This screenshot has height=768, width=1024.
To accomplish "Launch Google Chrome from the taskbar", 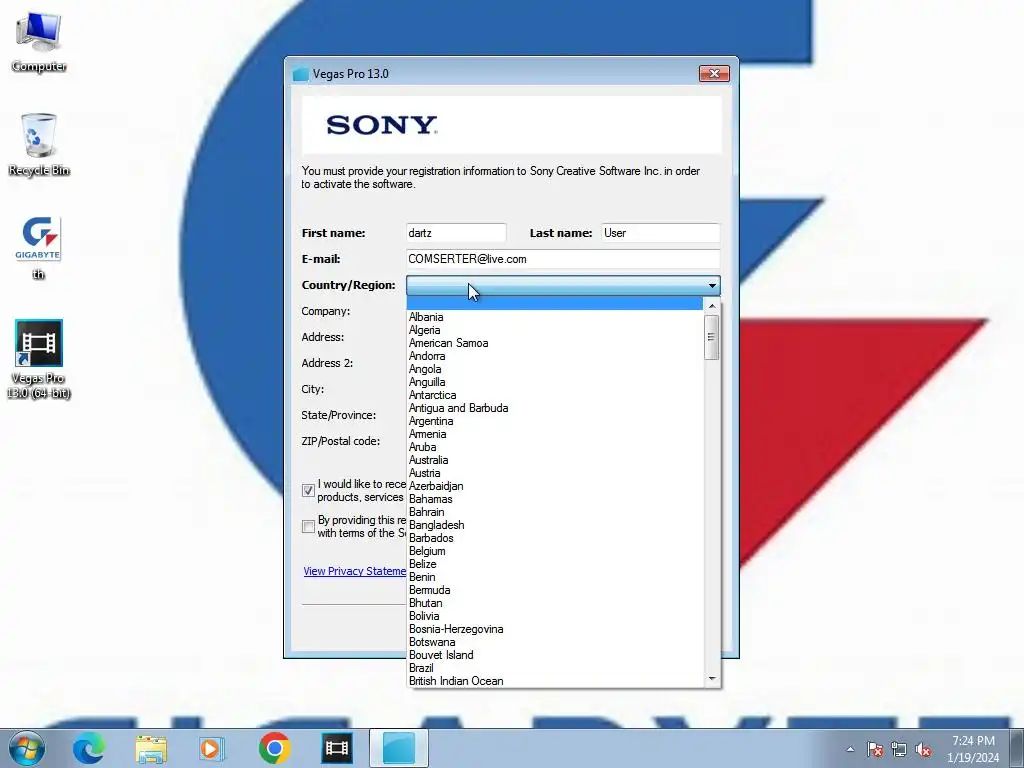I will coord(274,748).
